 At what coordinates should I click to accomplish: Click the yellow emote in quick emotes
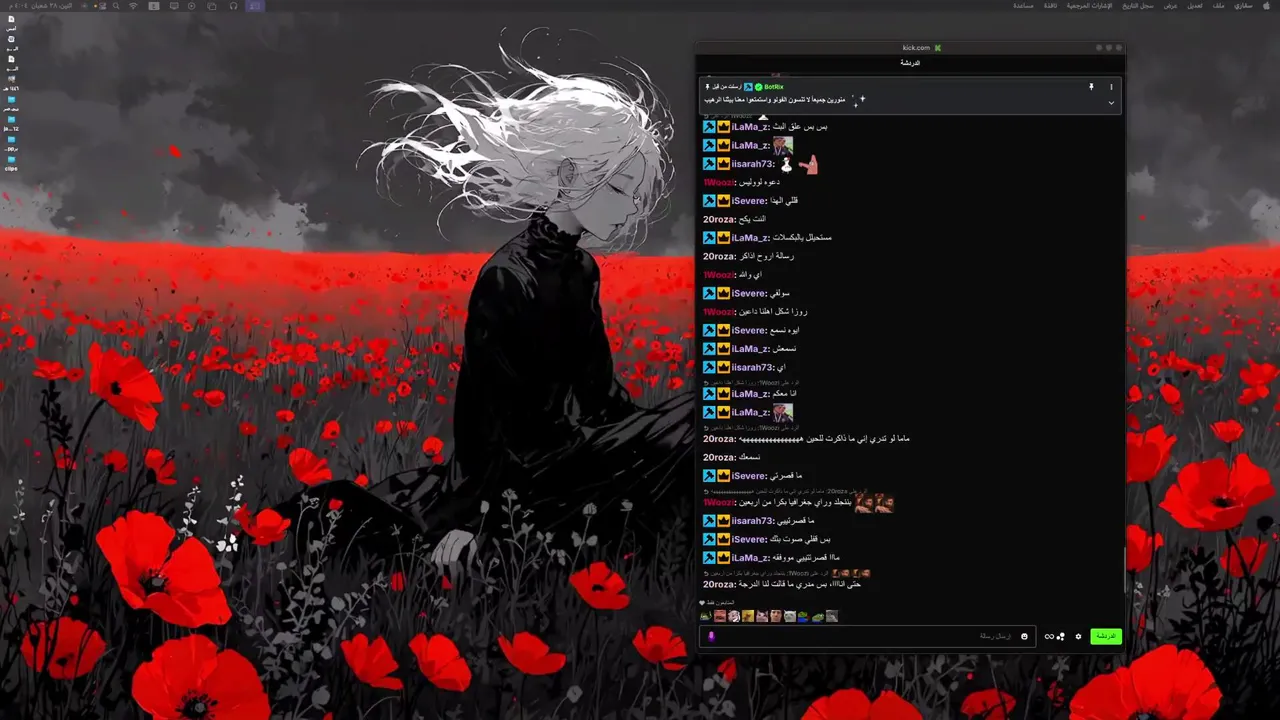tap(748, 616)
